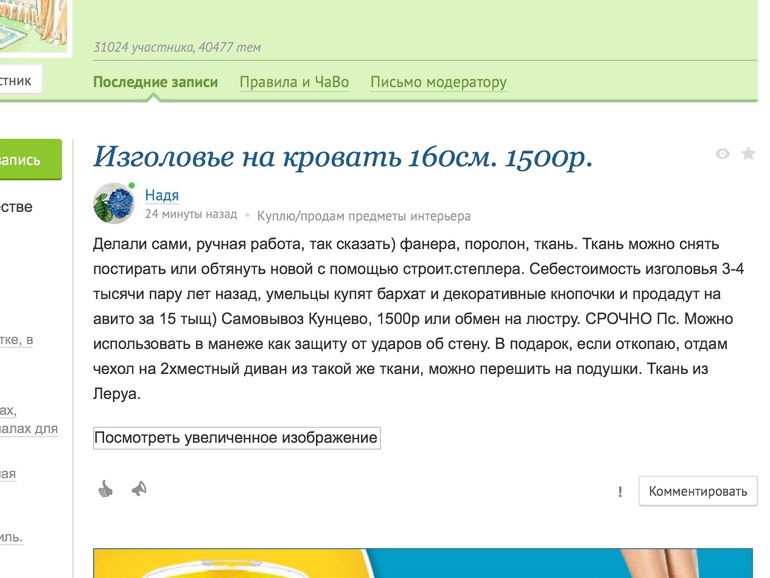The width and height of the screenshot is (770, 578).
Task: Click the Комментировать button
Action: [698, 491]
